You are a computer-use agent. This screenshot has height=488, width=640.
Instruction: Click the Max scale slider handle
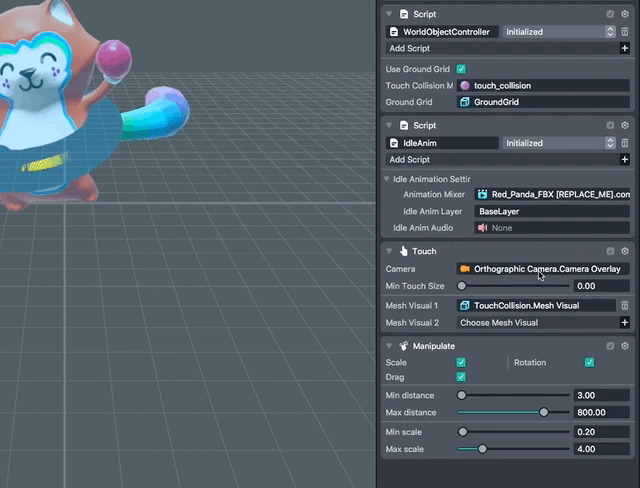482,449
